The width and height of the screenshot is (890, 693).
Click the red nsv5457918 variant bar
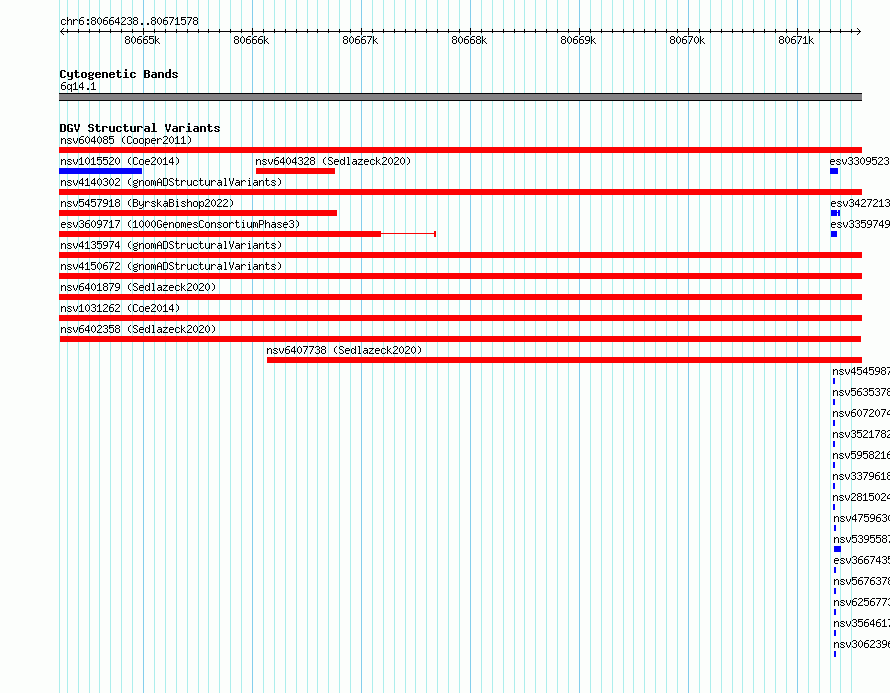point(198,213)
